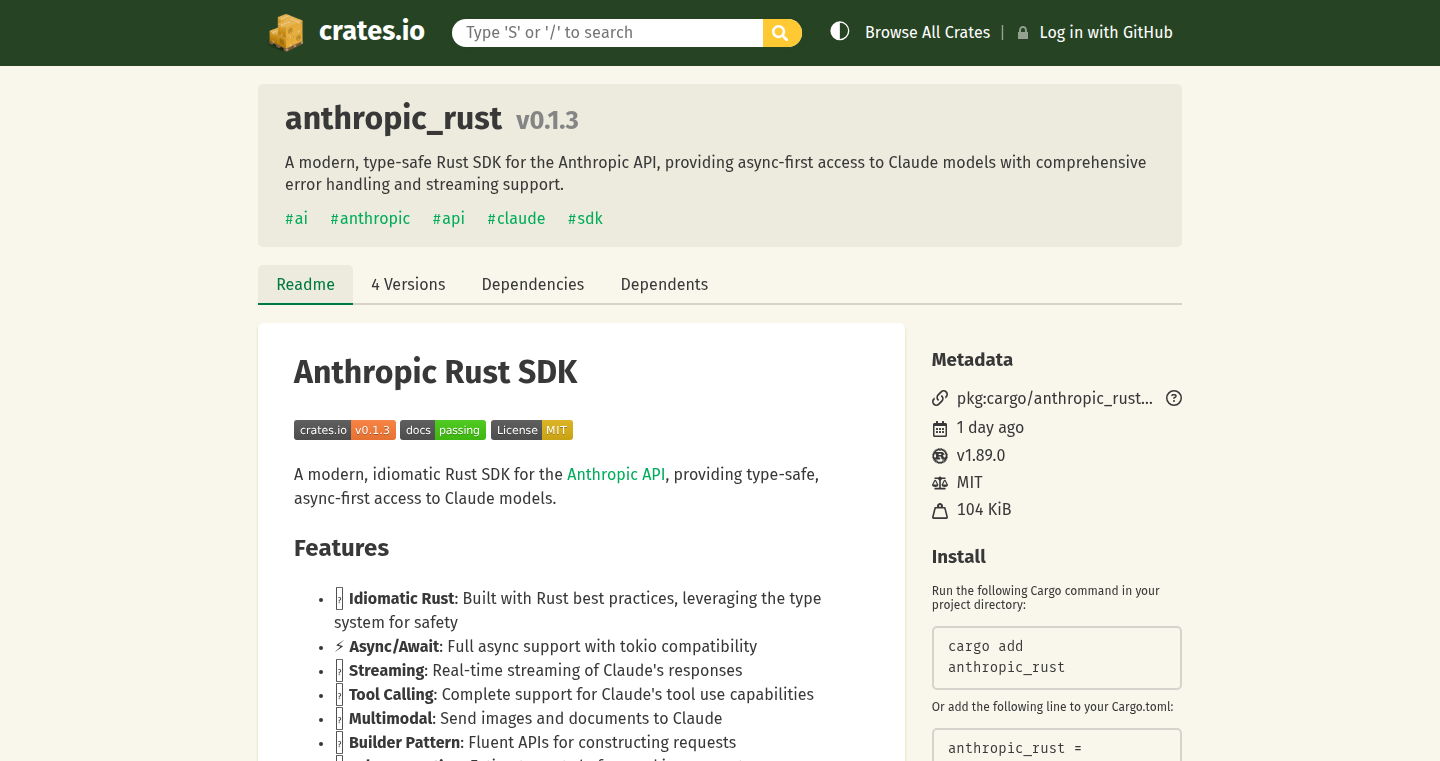The image size is (1440, 761).
Task: Open Browse All Crates
Action: pyautogui.click(x=927, y=32)
